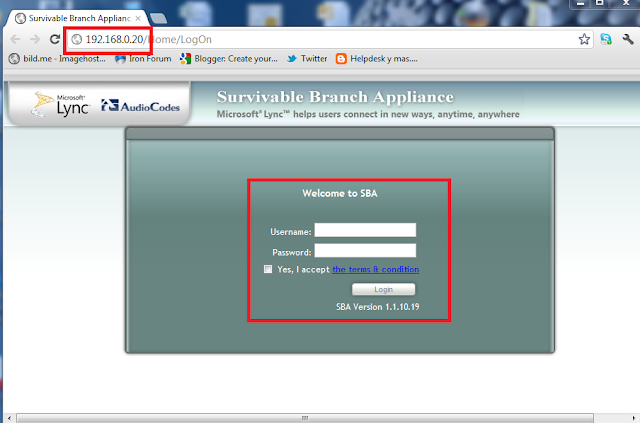Bookmark this page with the star icon
Viewport: 640px width, 423px height.
click(x=584, y=39)
